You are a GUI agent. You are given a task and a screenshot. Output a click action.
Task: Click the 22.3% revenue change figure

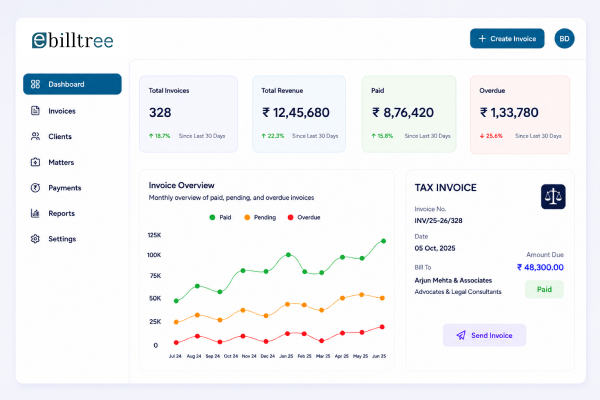pos(276,136)
